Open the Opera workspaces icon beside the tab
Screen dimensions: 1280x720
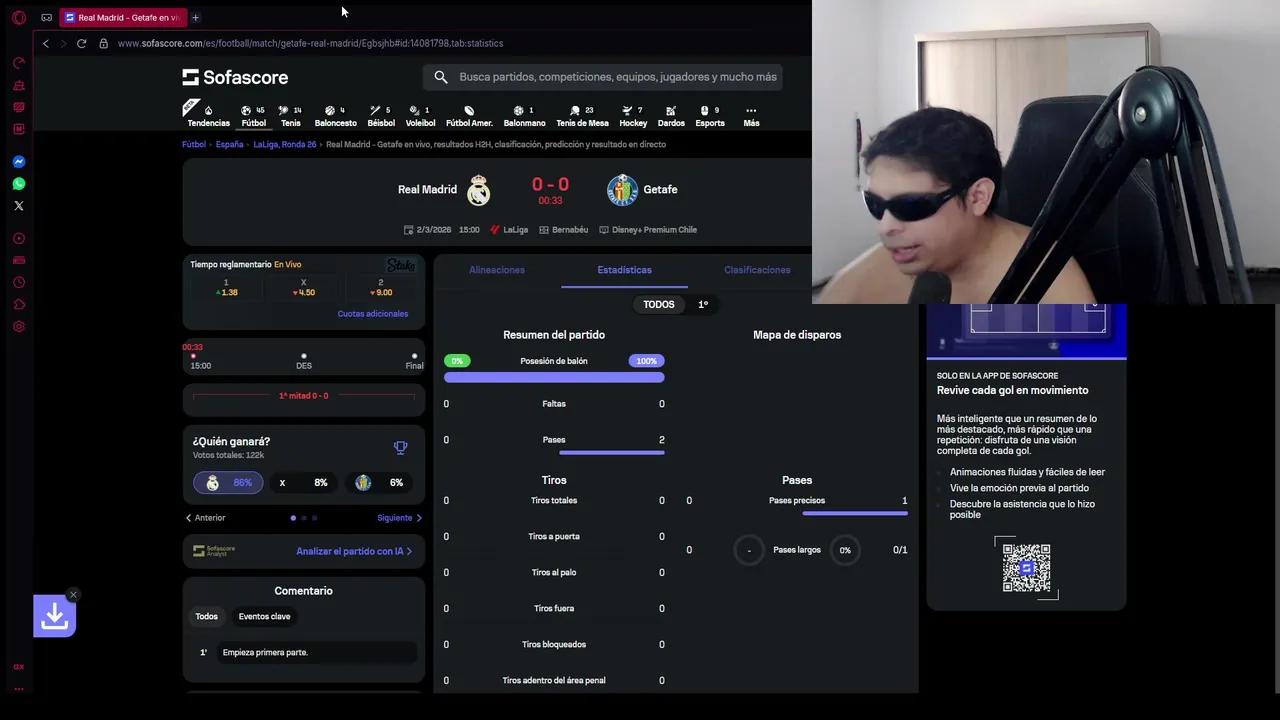[47, 17]
